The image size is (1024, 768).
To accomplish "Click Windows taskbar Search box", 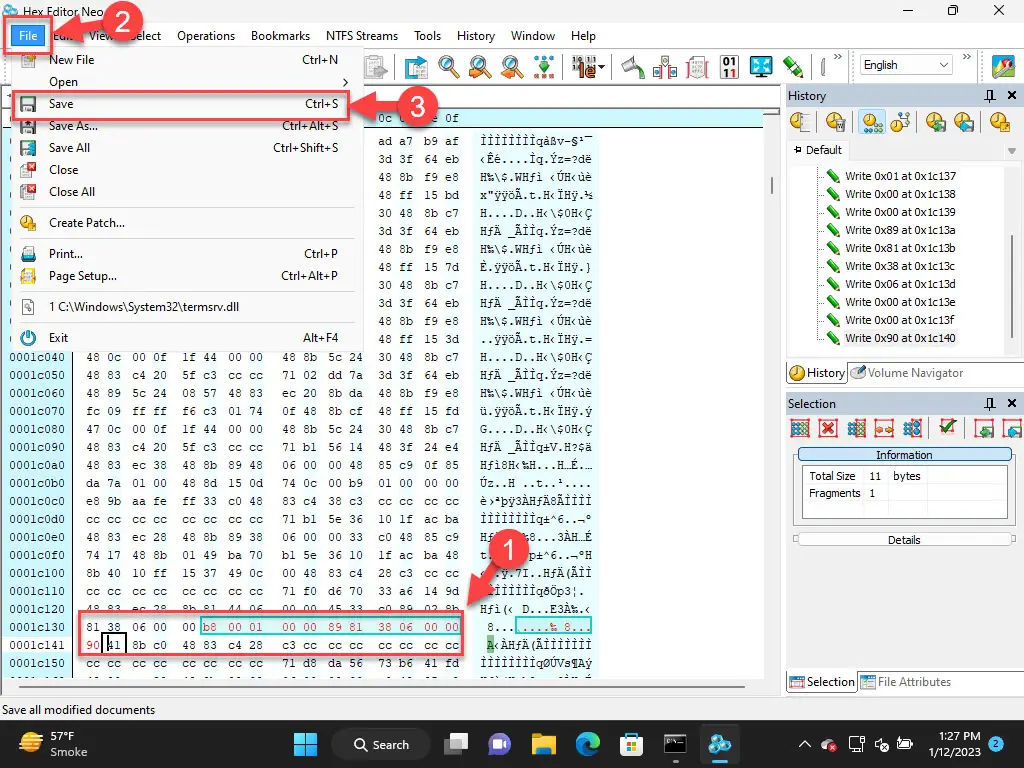I will coord(382,744).
